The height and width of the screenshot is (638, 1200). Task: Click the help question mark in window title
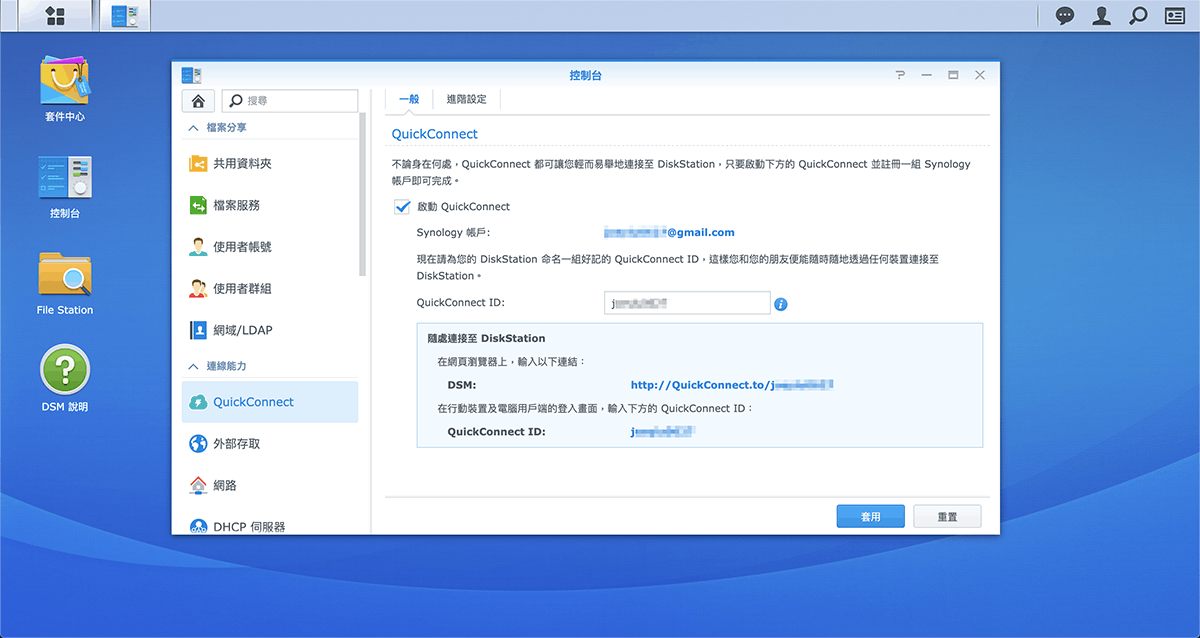[900, 75]
